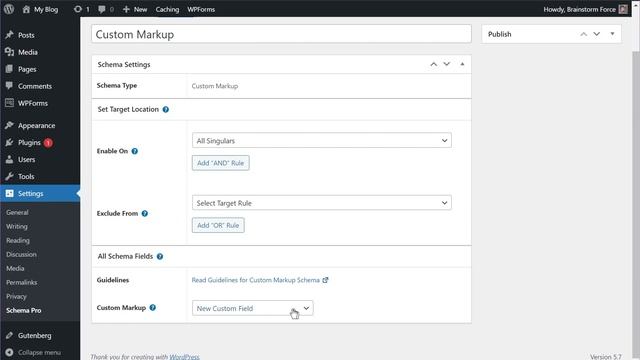Show help for Set Target Location
This screenshot has width=640, height=360.
tap(166, 109)
